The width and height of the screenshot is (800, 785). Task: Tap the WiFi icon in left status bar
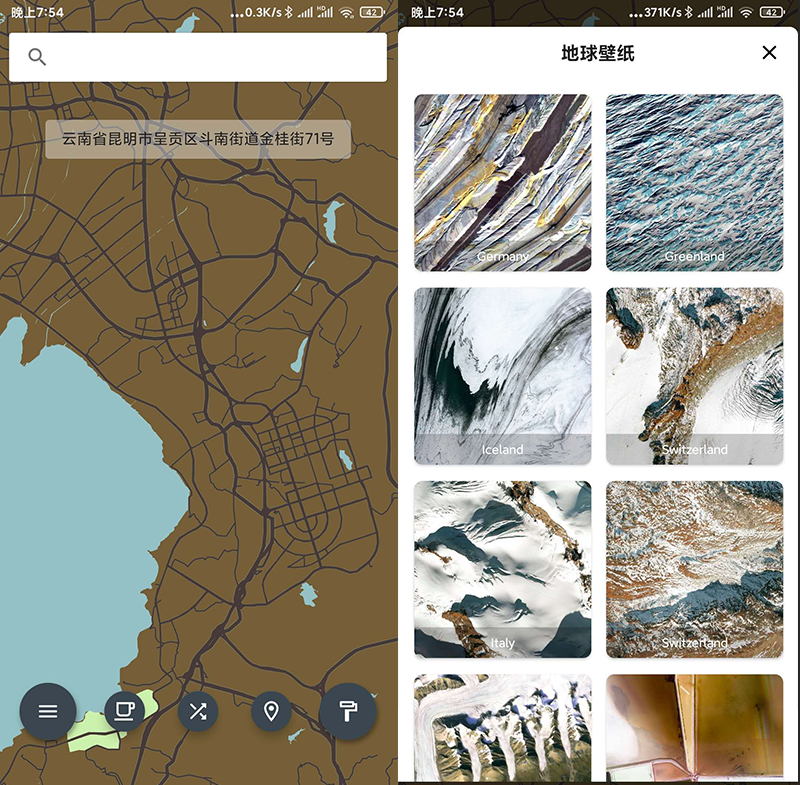click(347, 12)
